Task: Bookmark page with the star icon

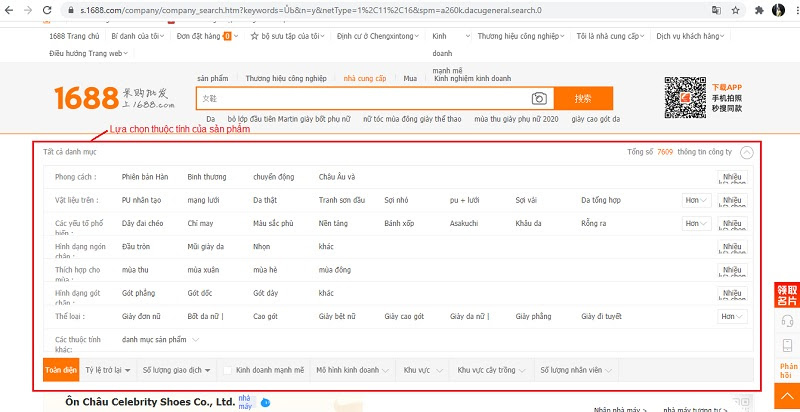Action: [x=735, y=10]
